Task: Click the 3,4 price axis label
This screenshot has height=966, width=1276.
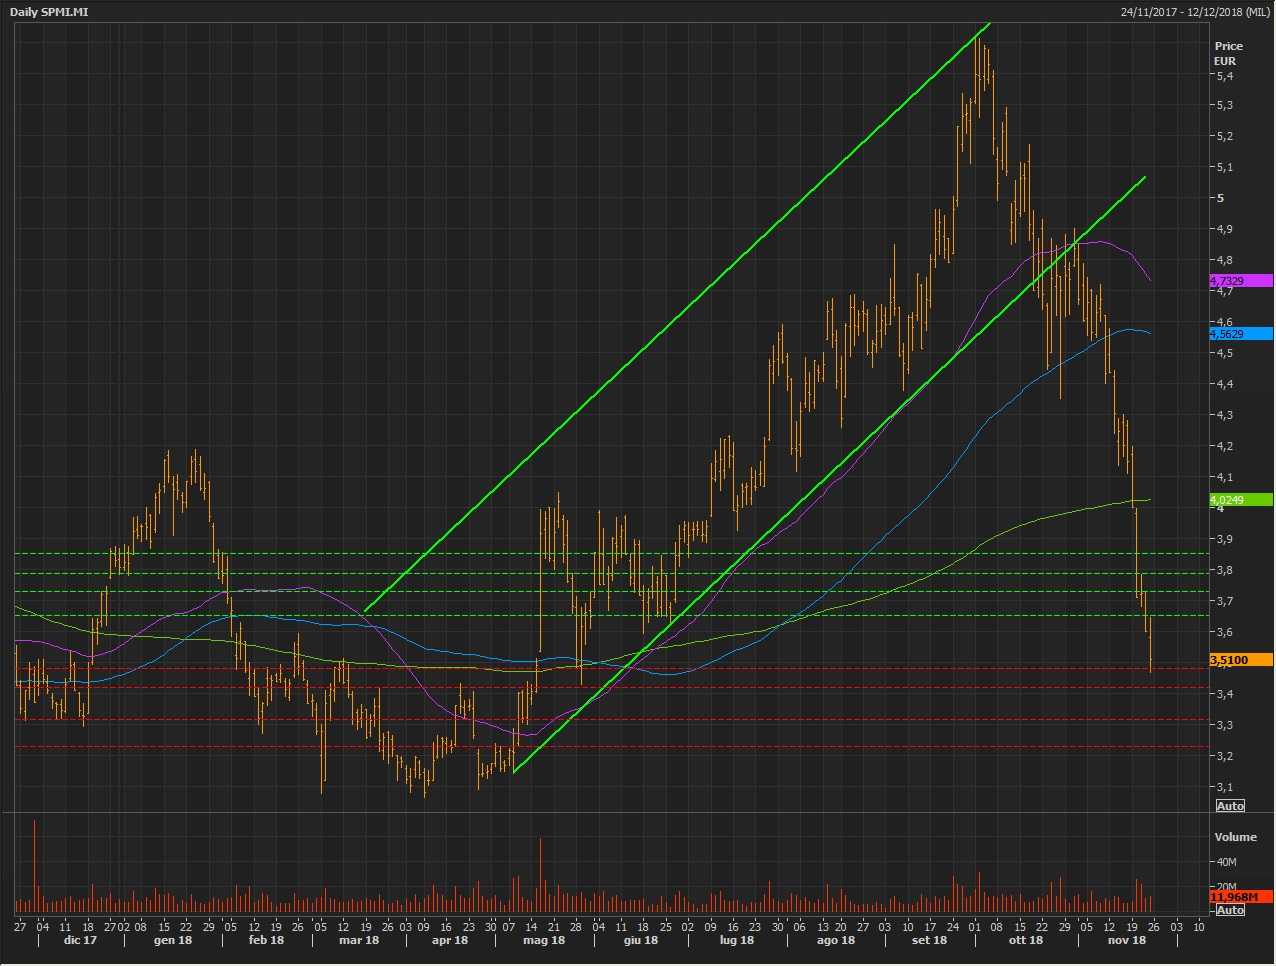Action: (x=1225, y=694)
